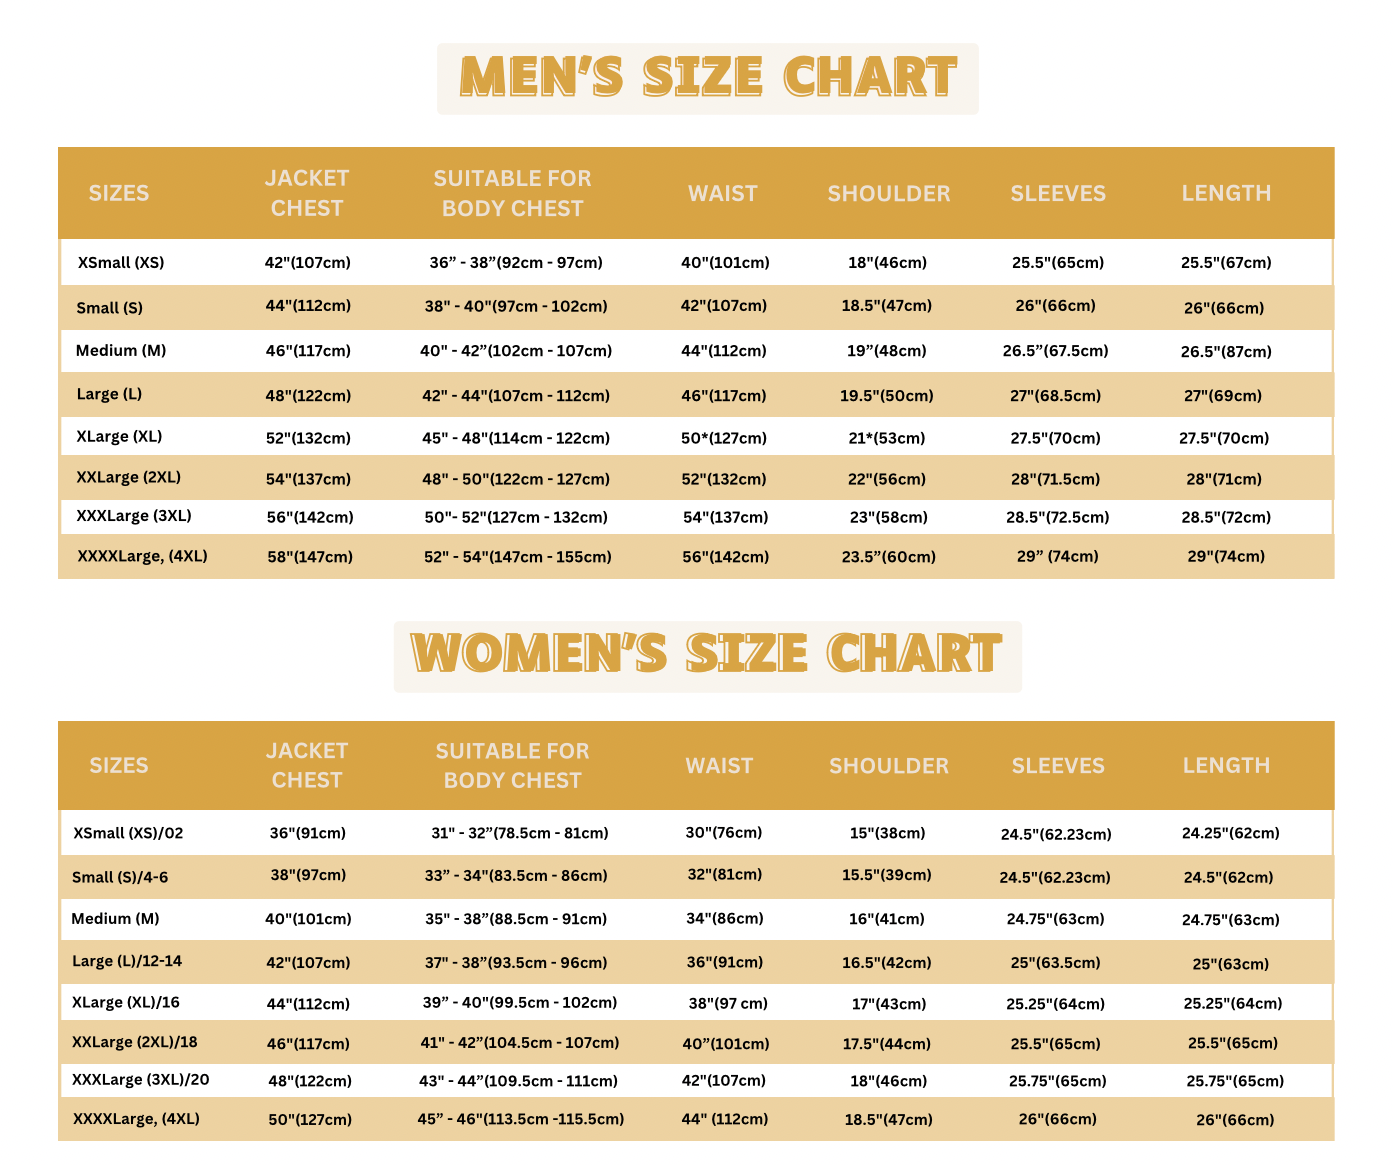Click the Men's Size Chart title
1393x1165 pixels.
(x=708, y=78)
